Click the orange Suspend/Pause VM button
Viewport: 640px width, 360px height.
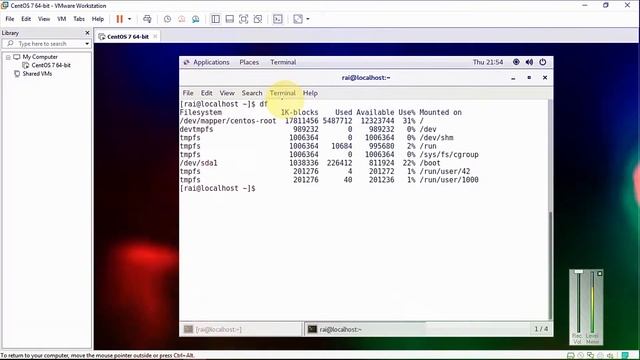coord(120,19)
